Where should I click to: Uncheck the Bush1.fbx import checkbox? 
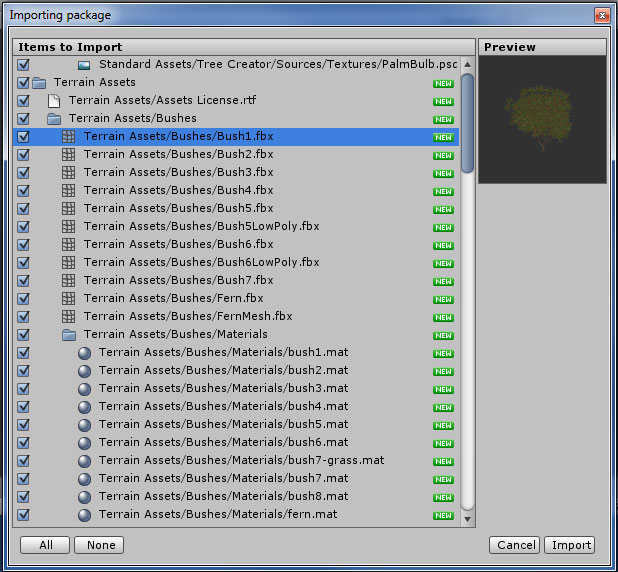coord(23,136)
